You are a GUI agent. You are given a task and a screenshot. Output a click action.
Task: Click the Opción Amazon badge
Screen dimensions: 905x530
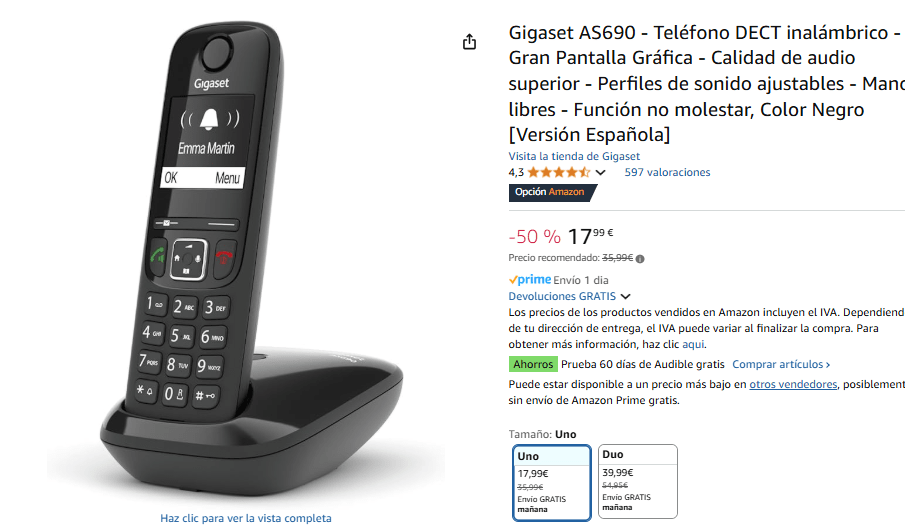[552, 192]
